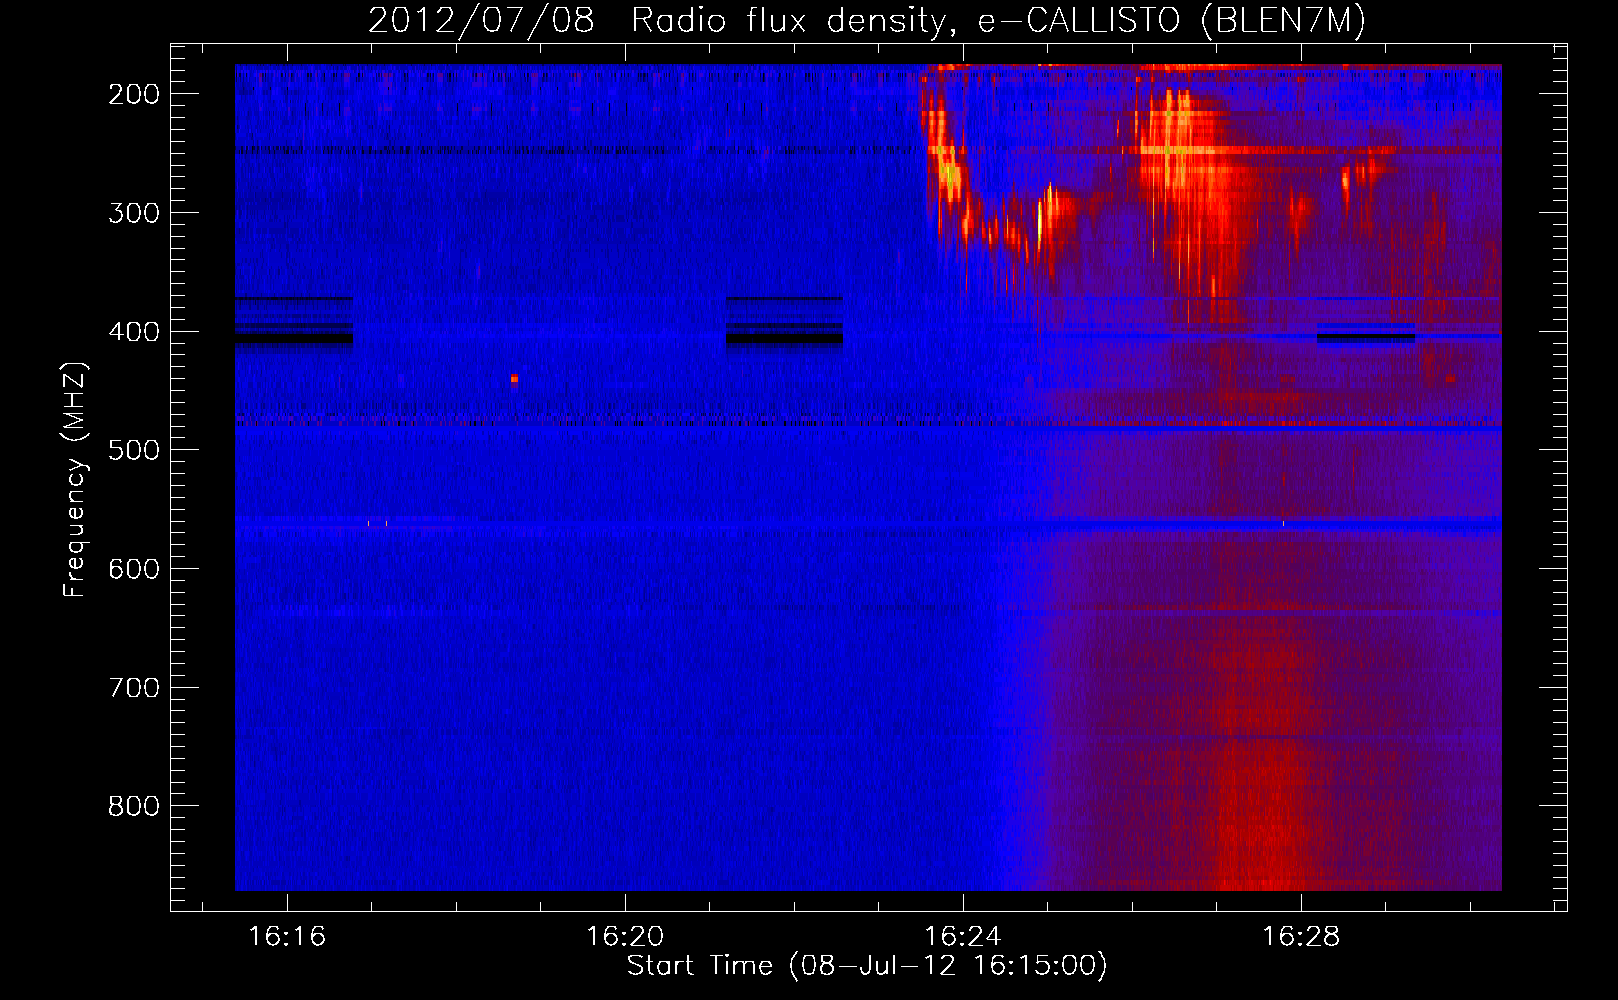Image resolution: width=1618 pixels, height=1000 pixels.
Task: Click the 700 frequency tick label
Action: [x=134, y=688]
